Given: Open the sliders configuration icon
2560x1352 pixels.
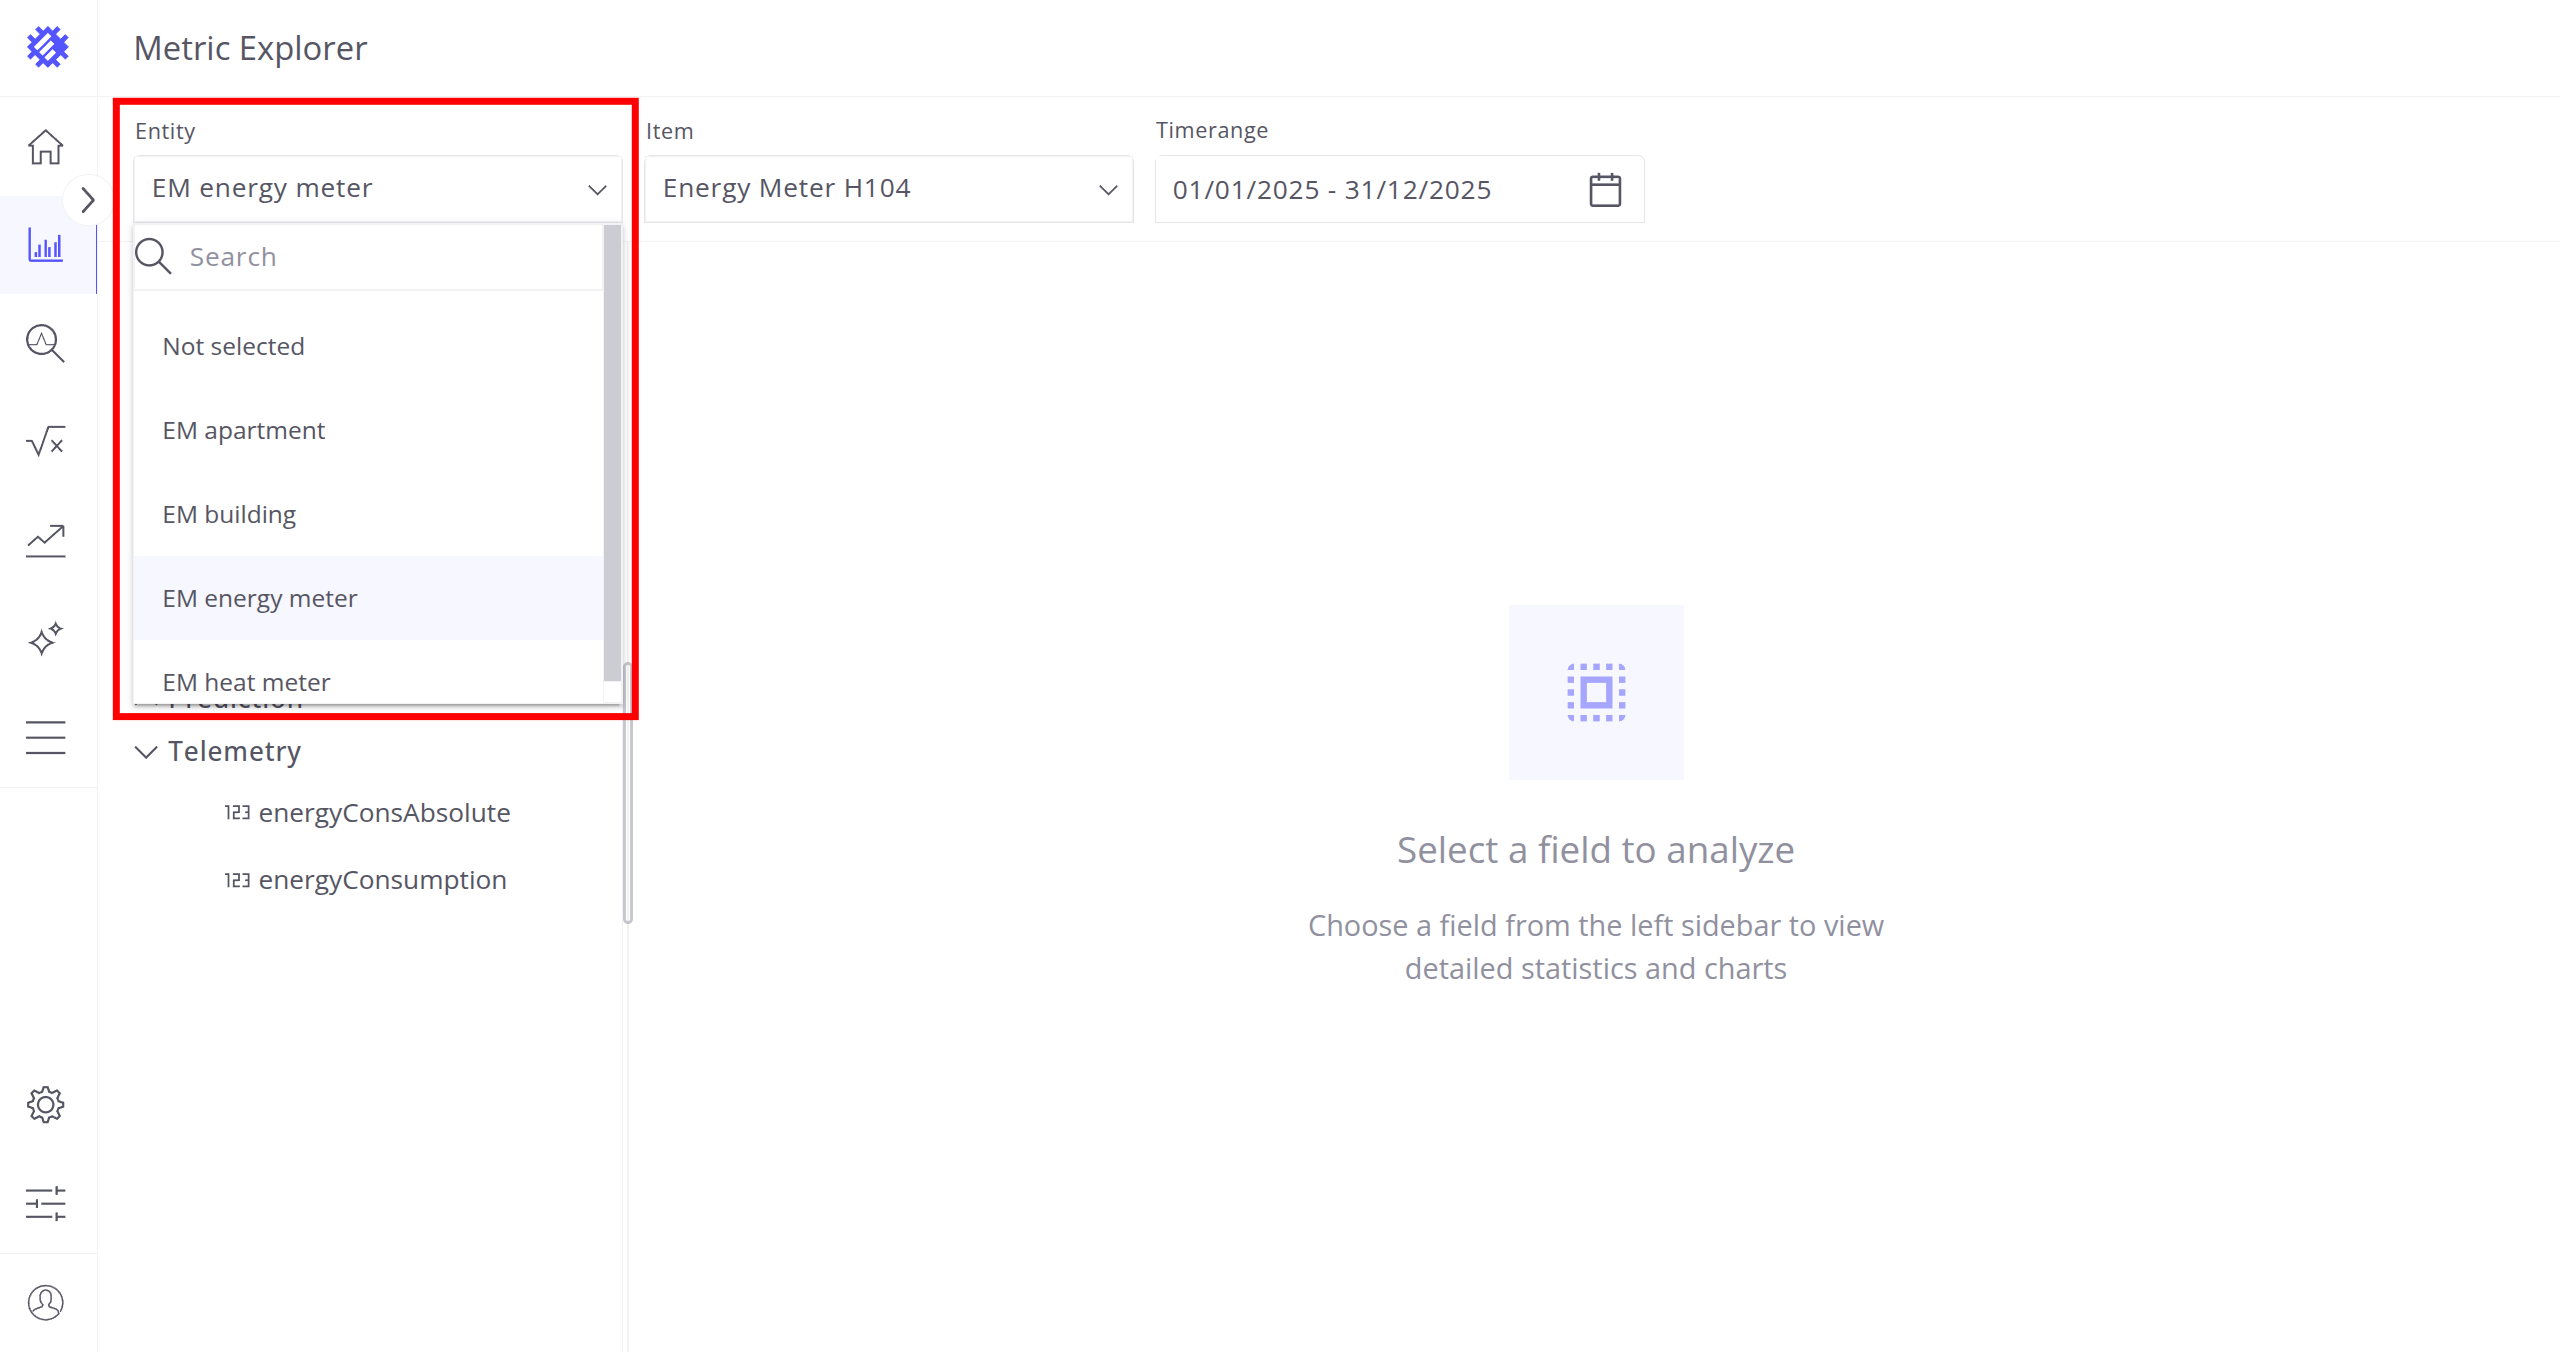Looking at the screenshot, I should (x=46, y=1203).
